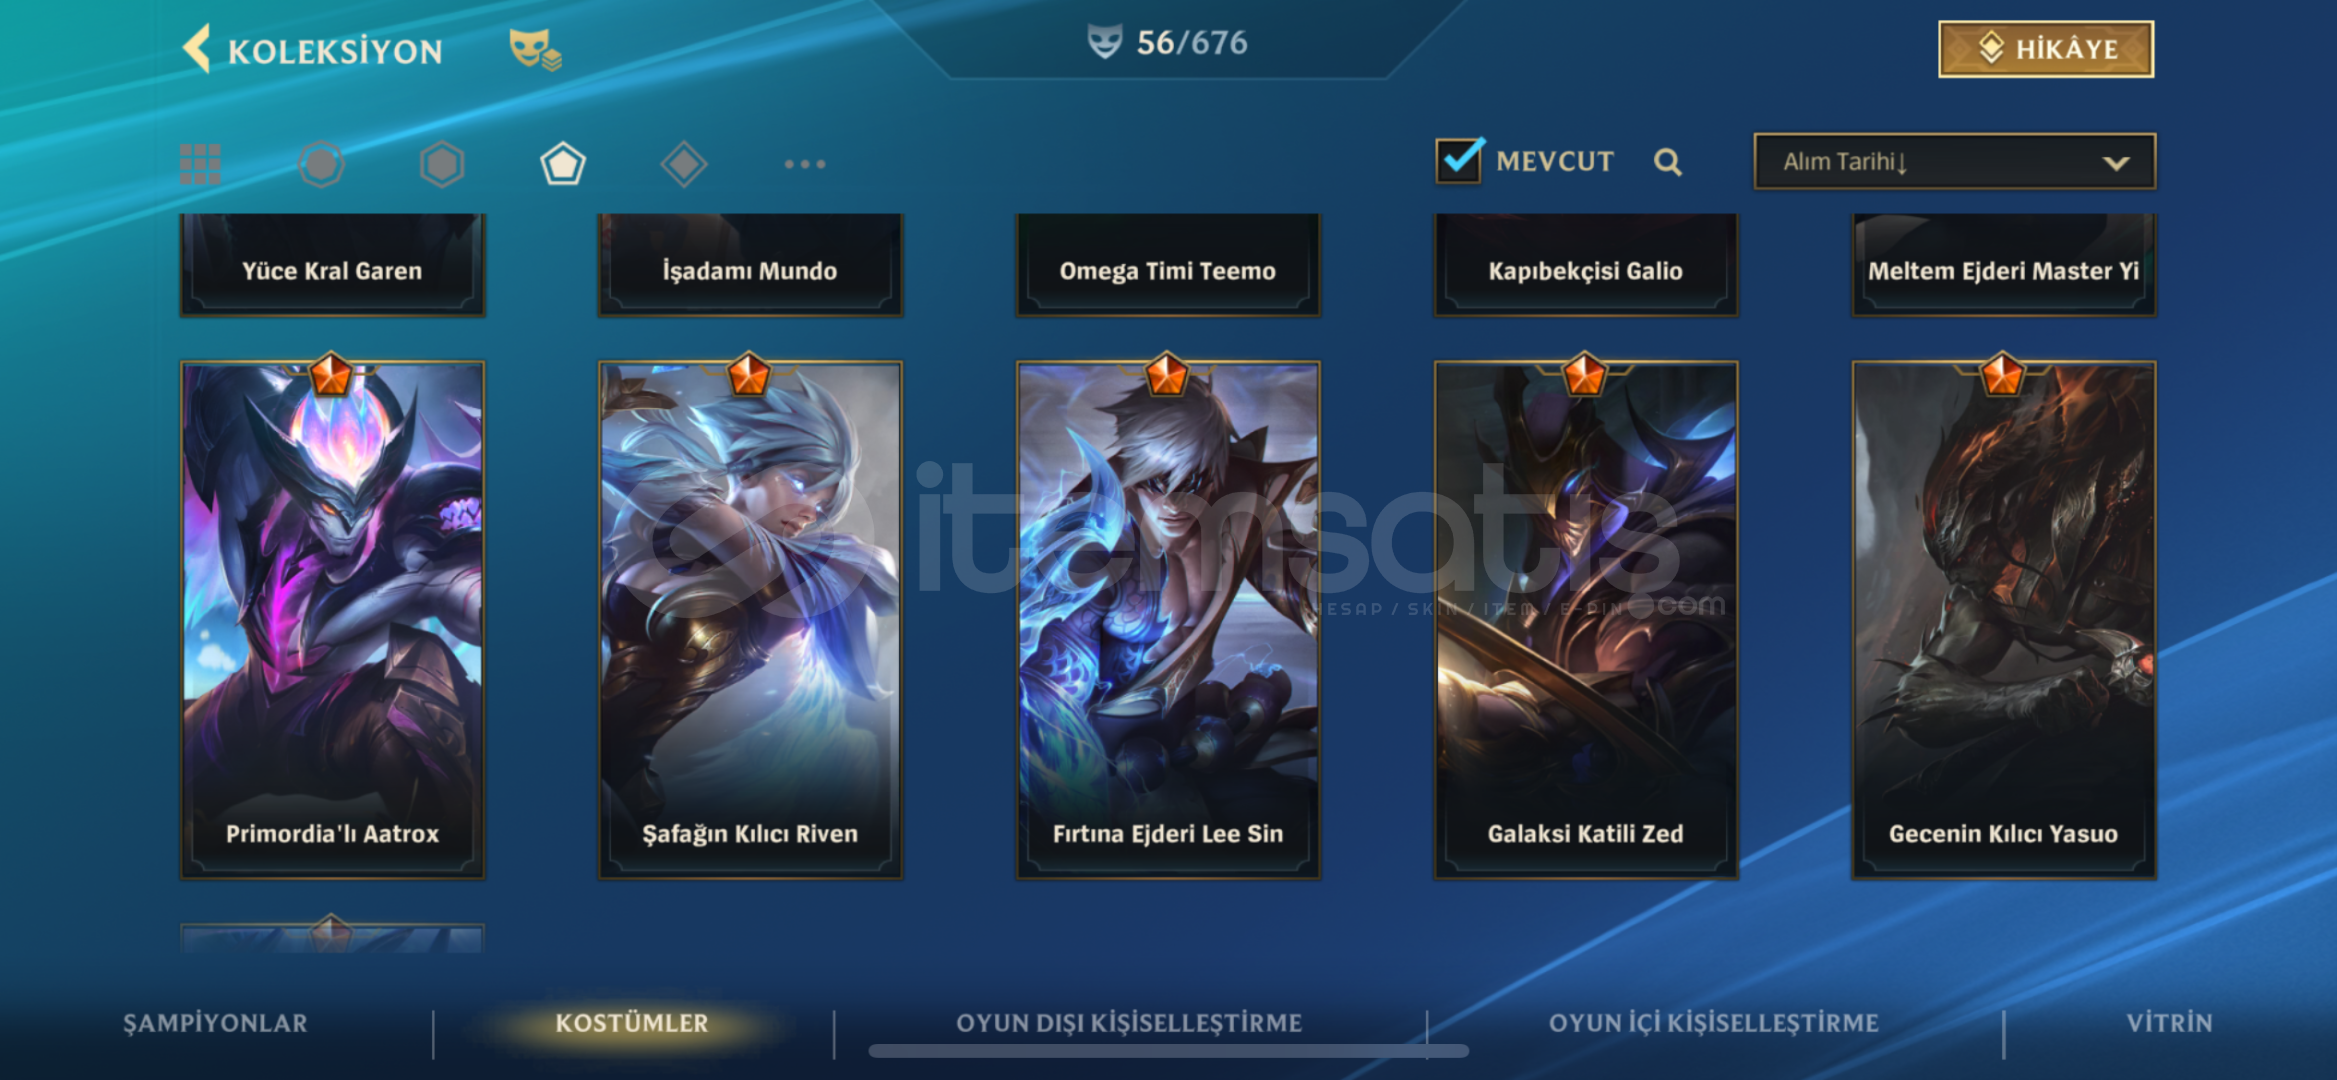The image size is (2337, 1080).
Task: Go back using the Koleksiyon arrow
Action: pos(197,48)
